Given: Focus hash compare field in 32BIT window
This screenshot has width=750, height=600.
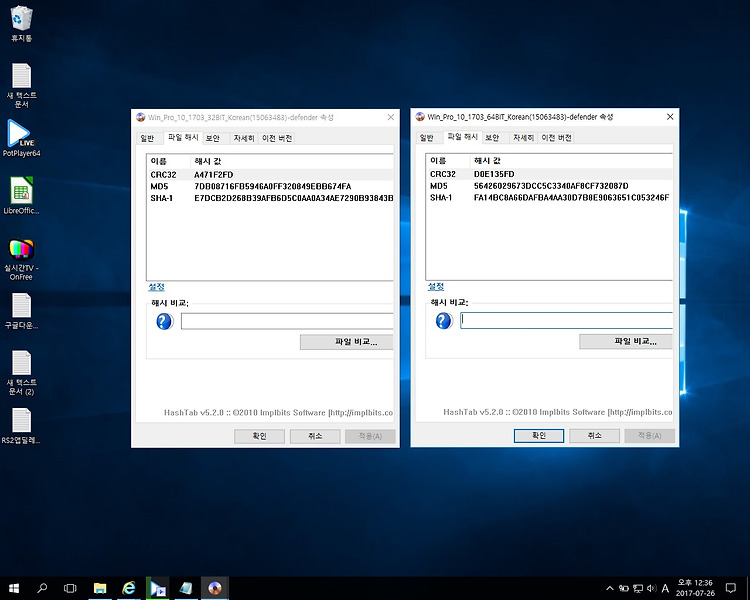Looking at the screenshot, I should (287, 321).
